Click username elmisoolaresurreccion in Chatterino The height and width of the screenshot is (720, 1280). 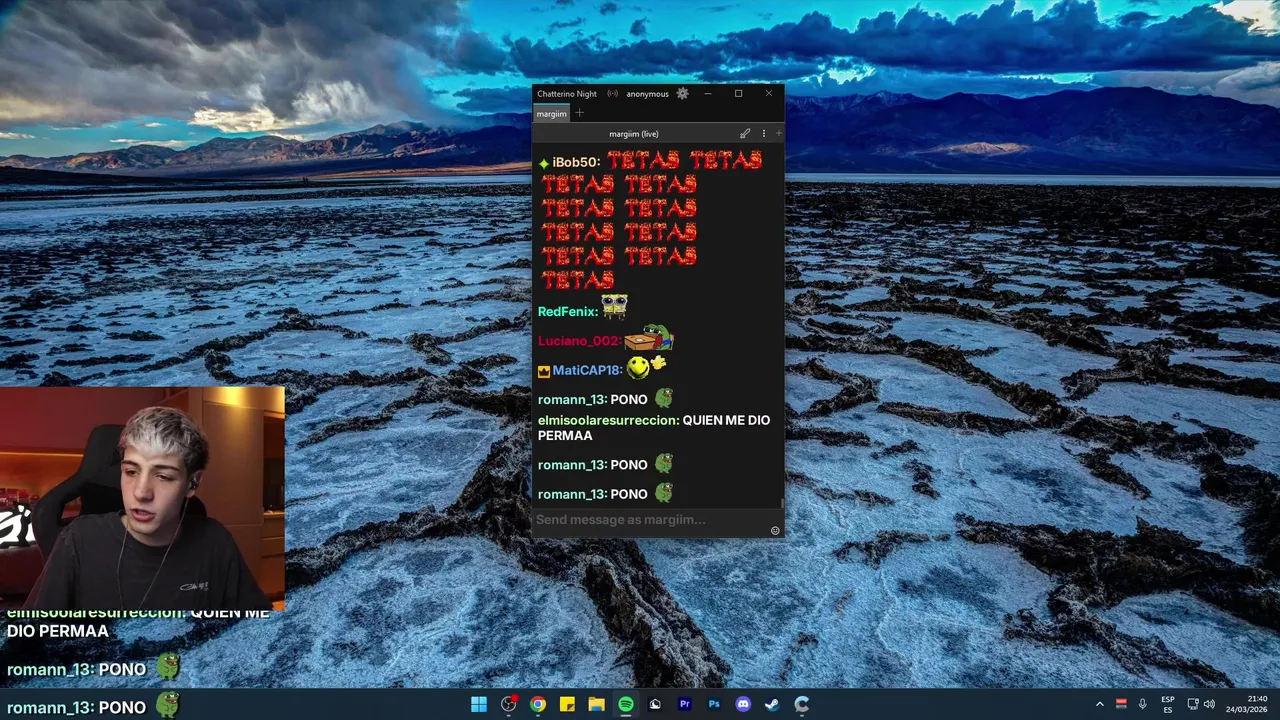pos(608,421)
